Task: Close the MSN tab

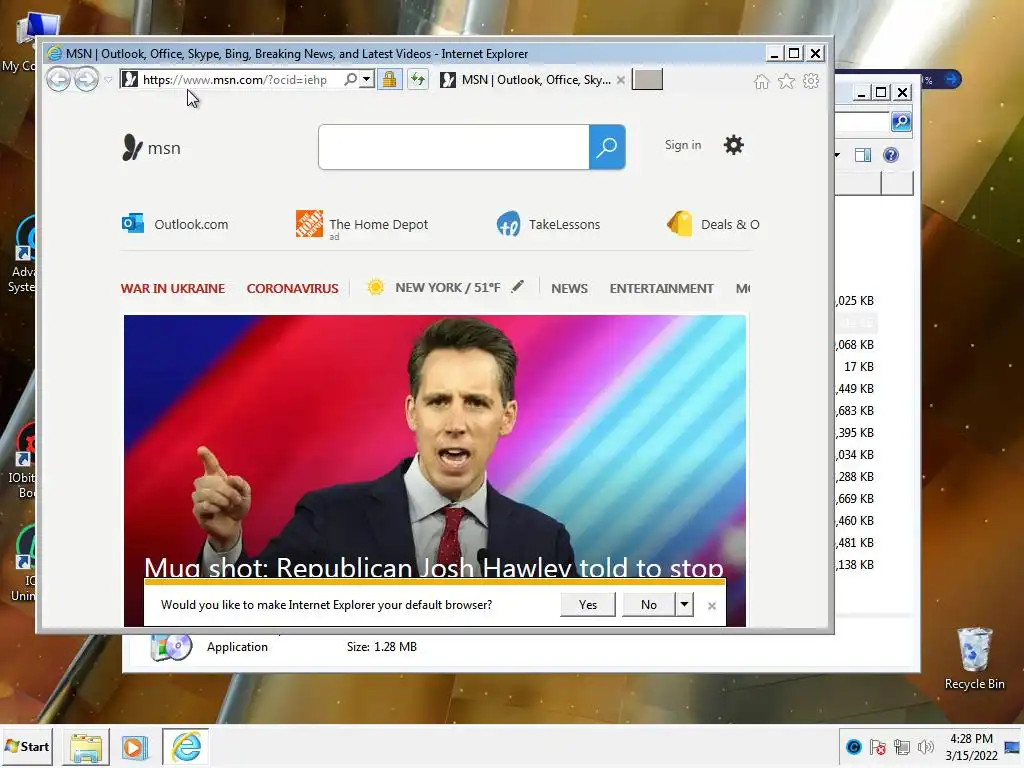Action: (620, 80)
